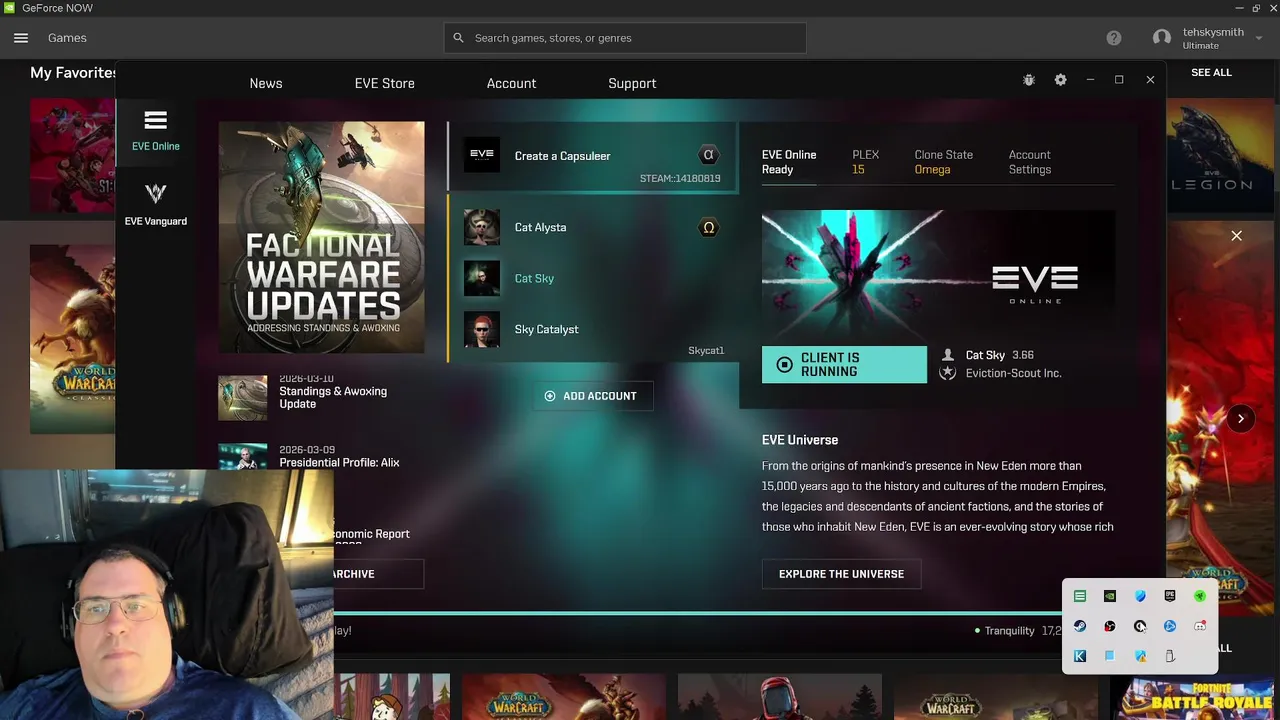Click Windows Security shield with warning icon
The height and width of the screenshot is (720, 1280).
[1140, 656]
